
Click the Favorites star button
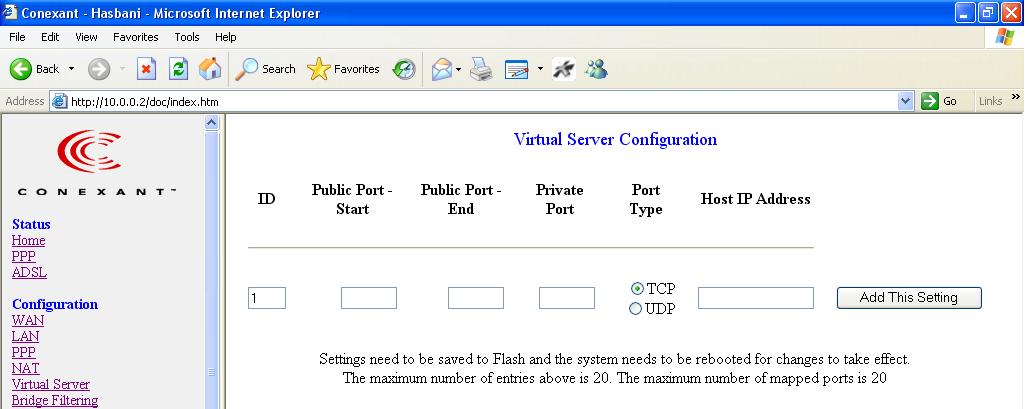point(343,69)
